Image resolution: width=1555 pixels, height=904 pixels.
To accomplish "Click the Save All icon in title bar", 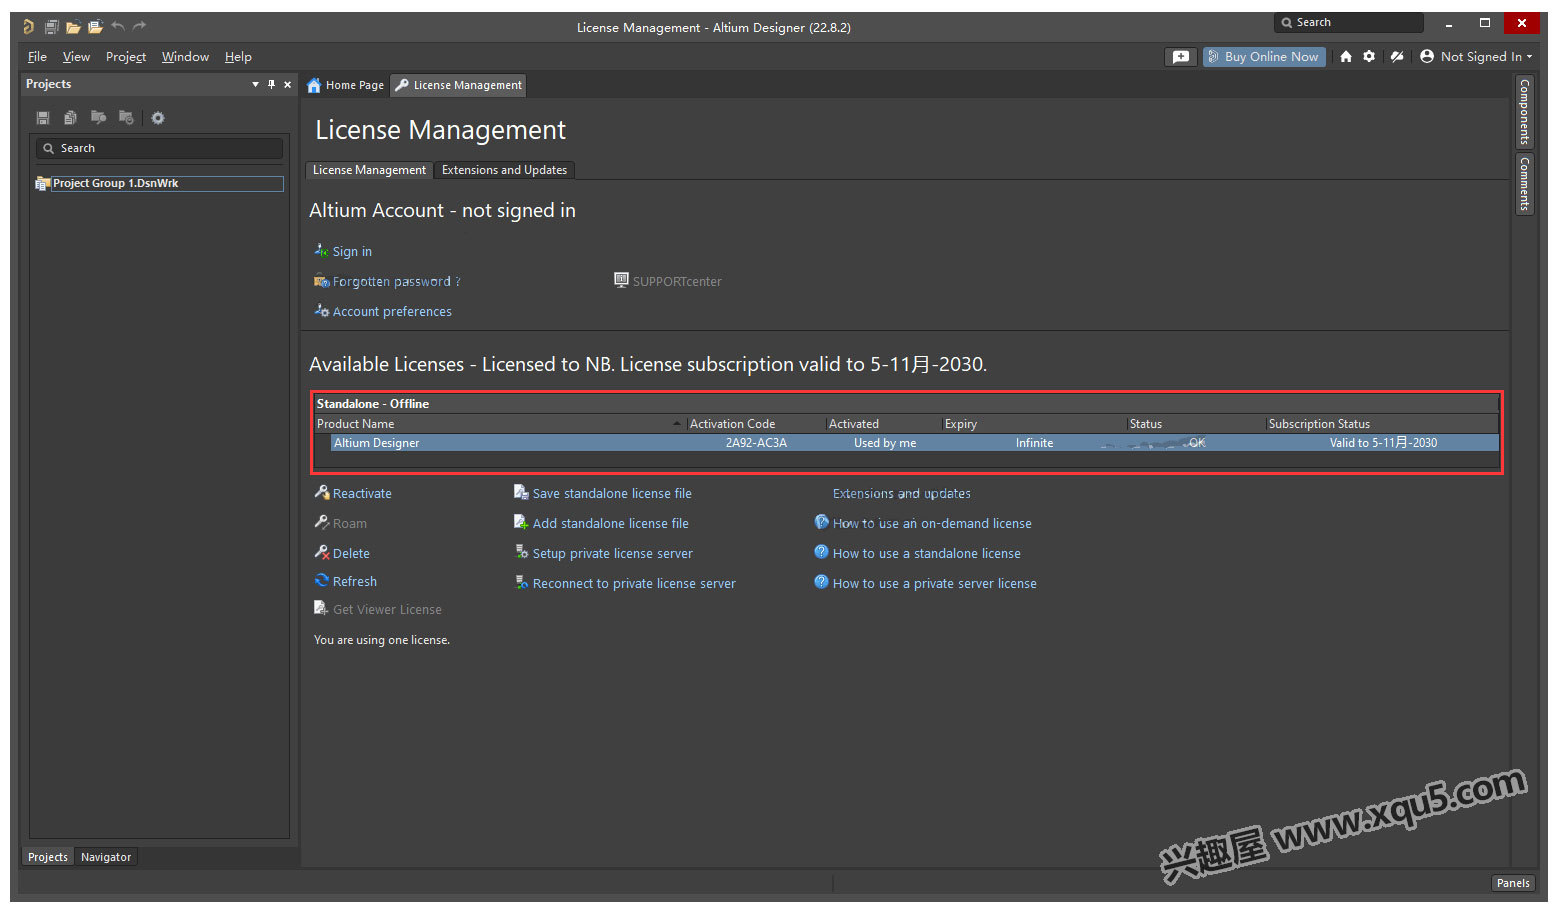I will pos(52,27).
